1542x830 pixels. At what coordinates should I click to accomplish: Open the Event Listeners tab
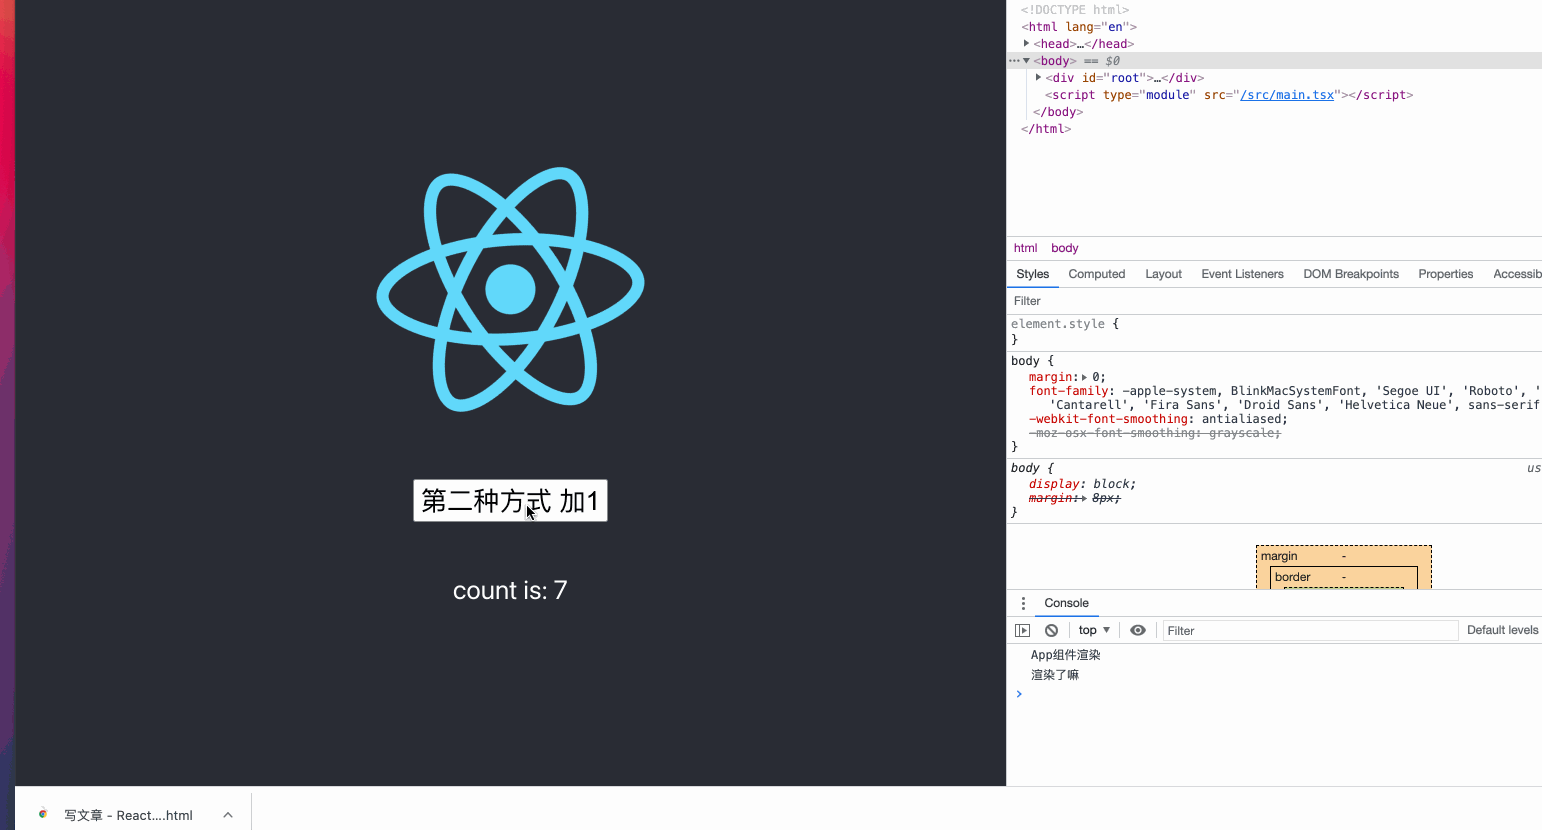point(1242,274)
